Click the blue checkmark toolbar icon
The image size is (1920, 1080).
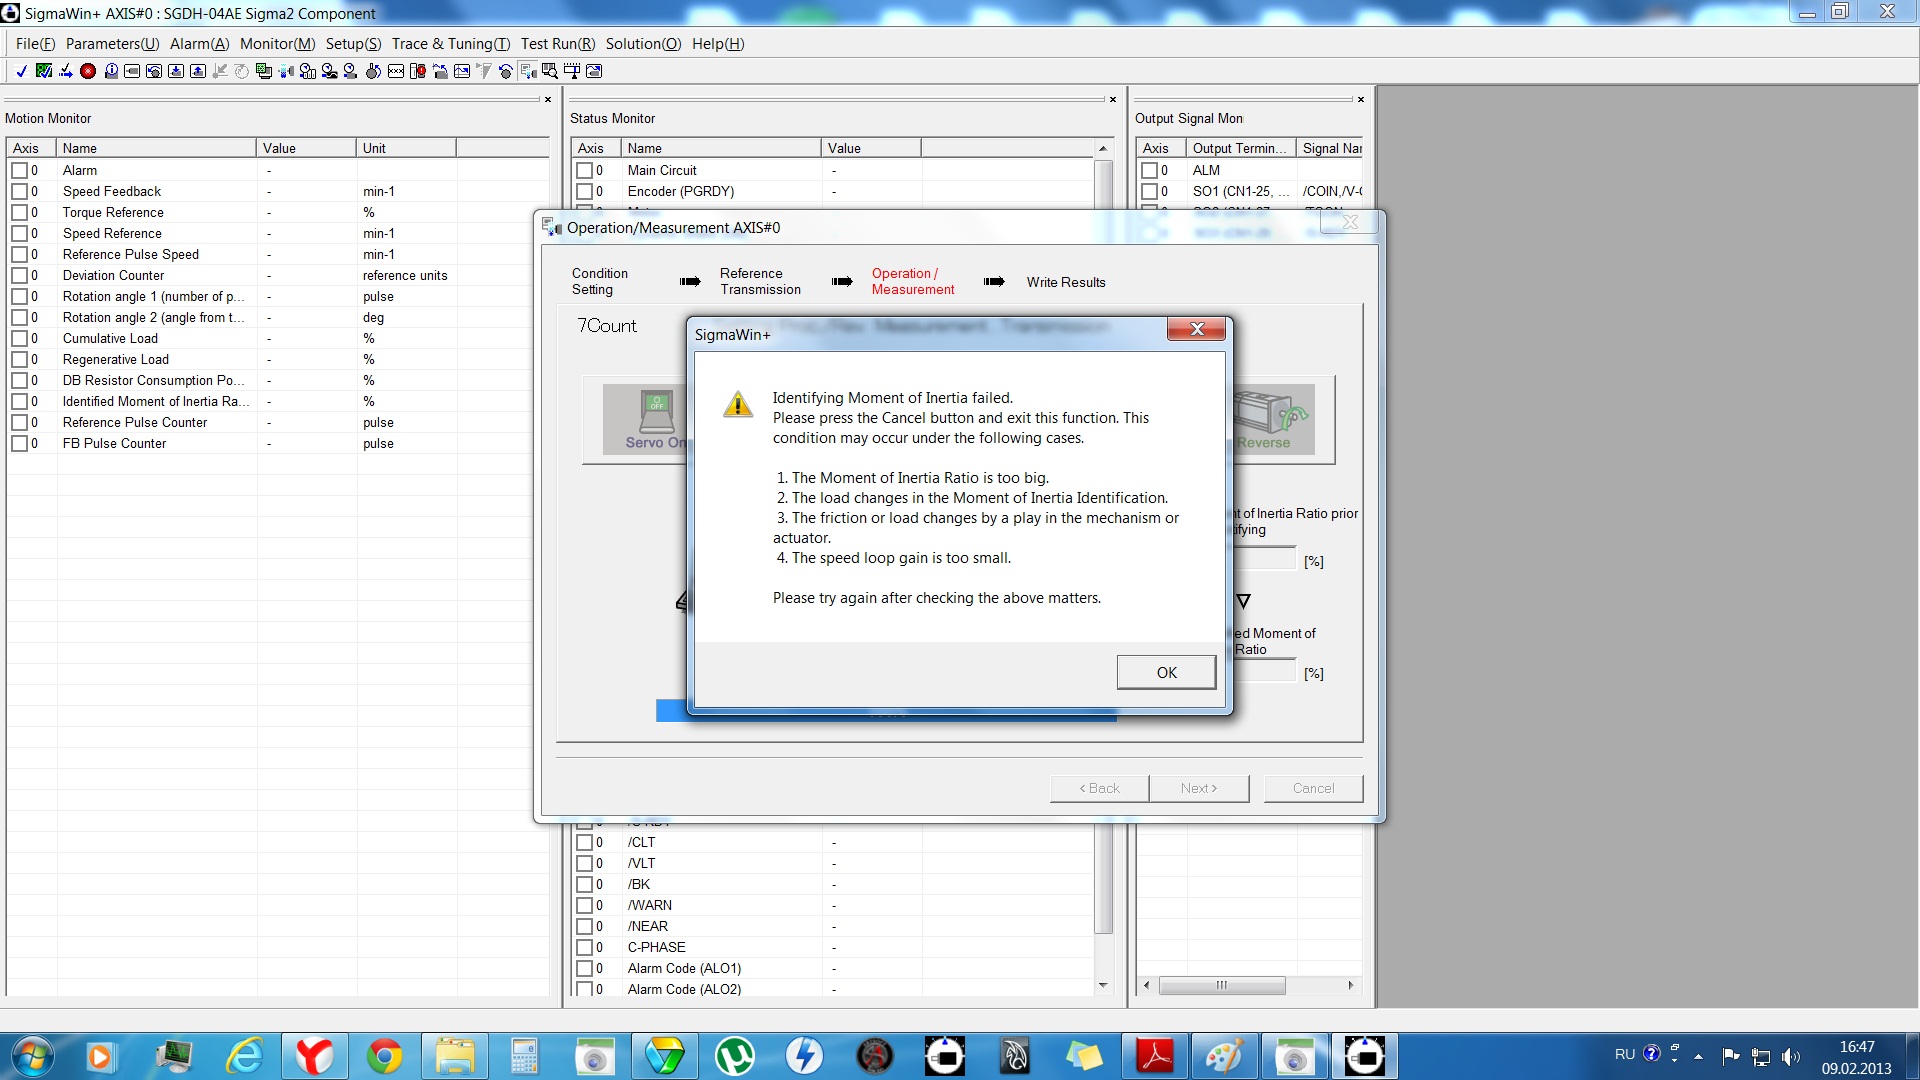point(22,71)
